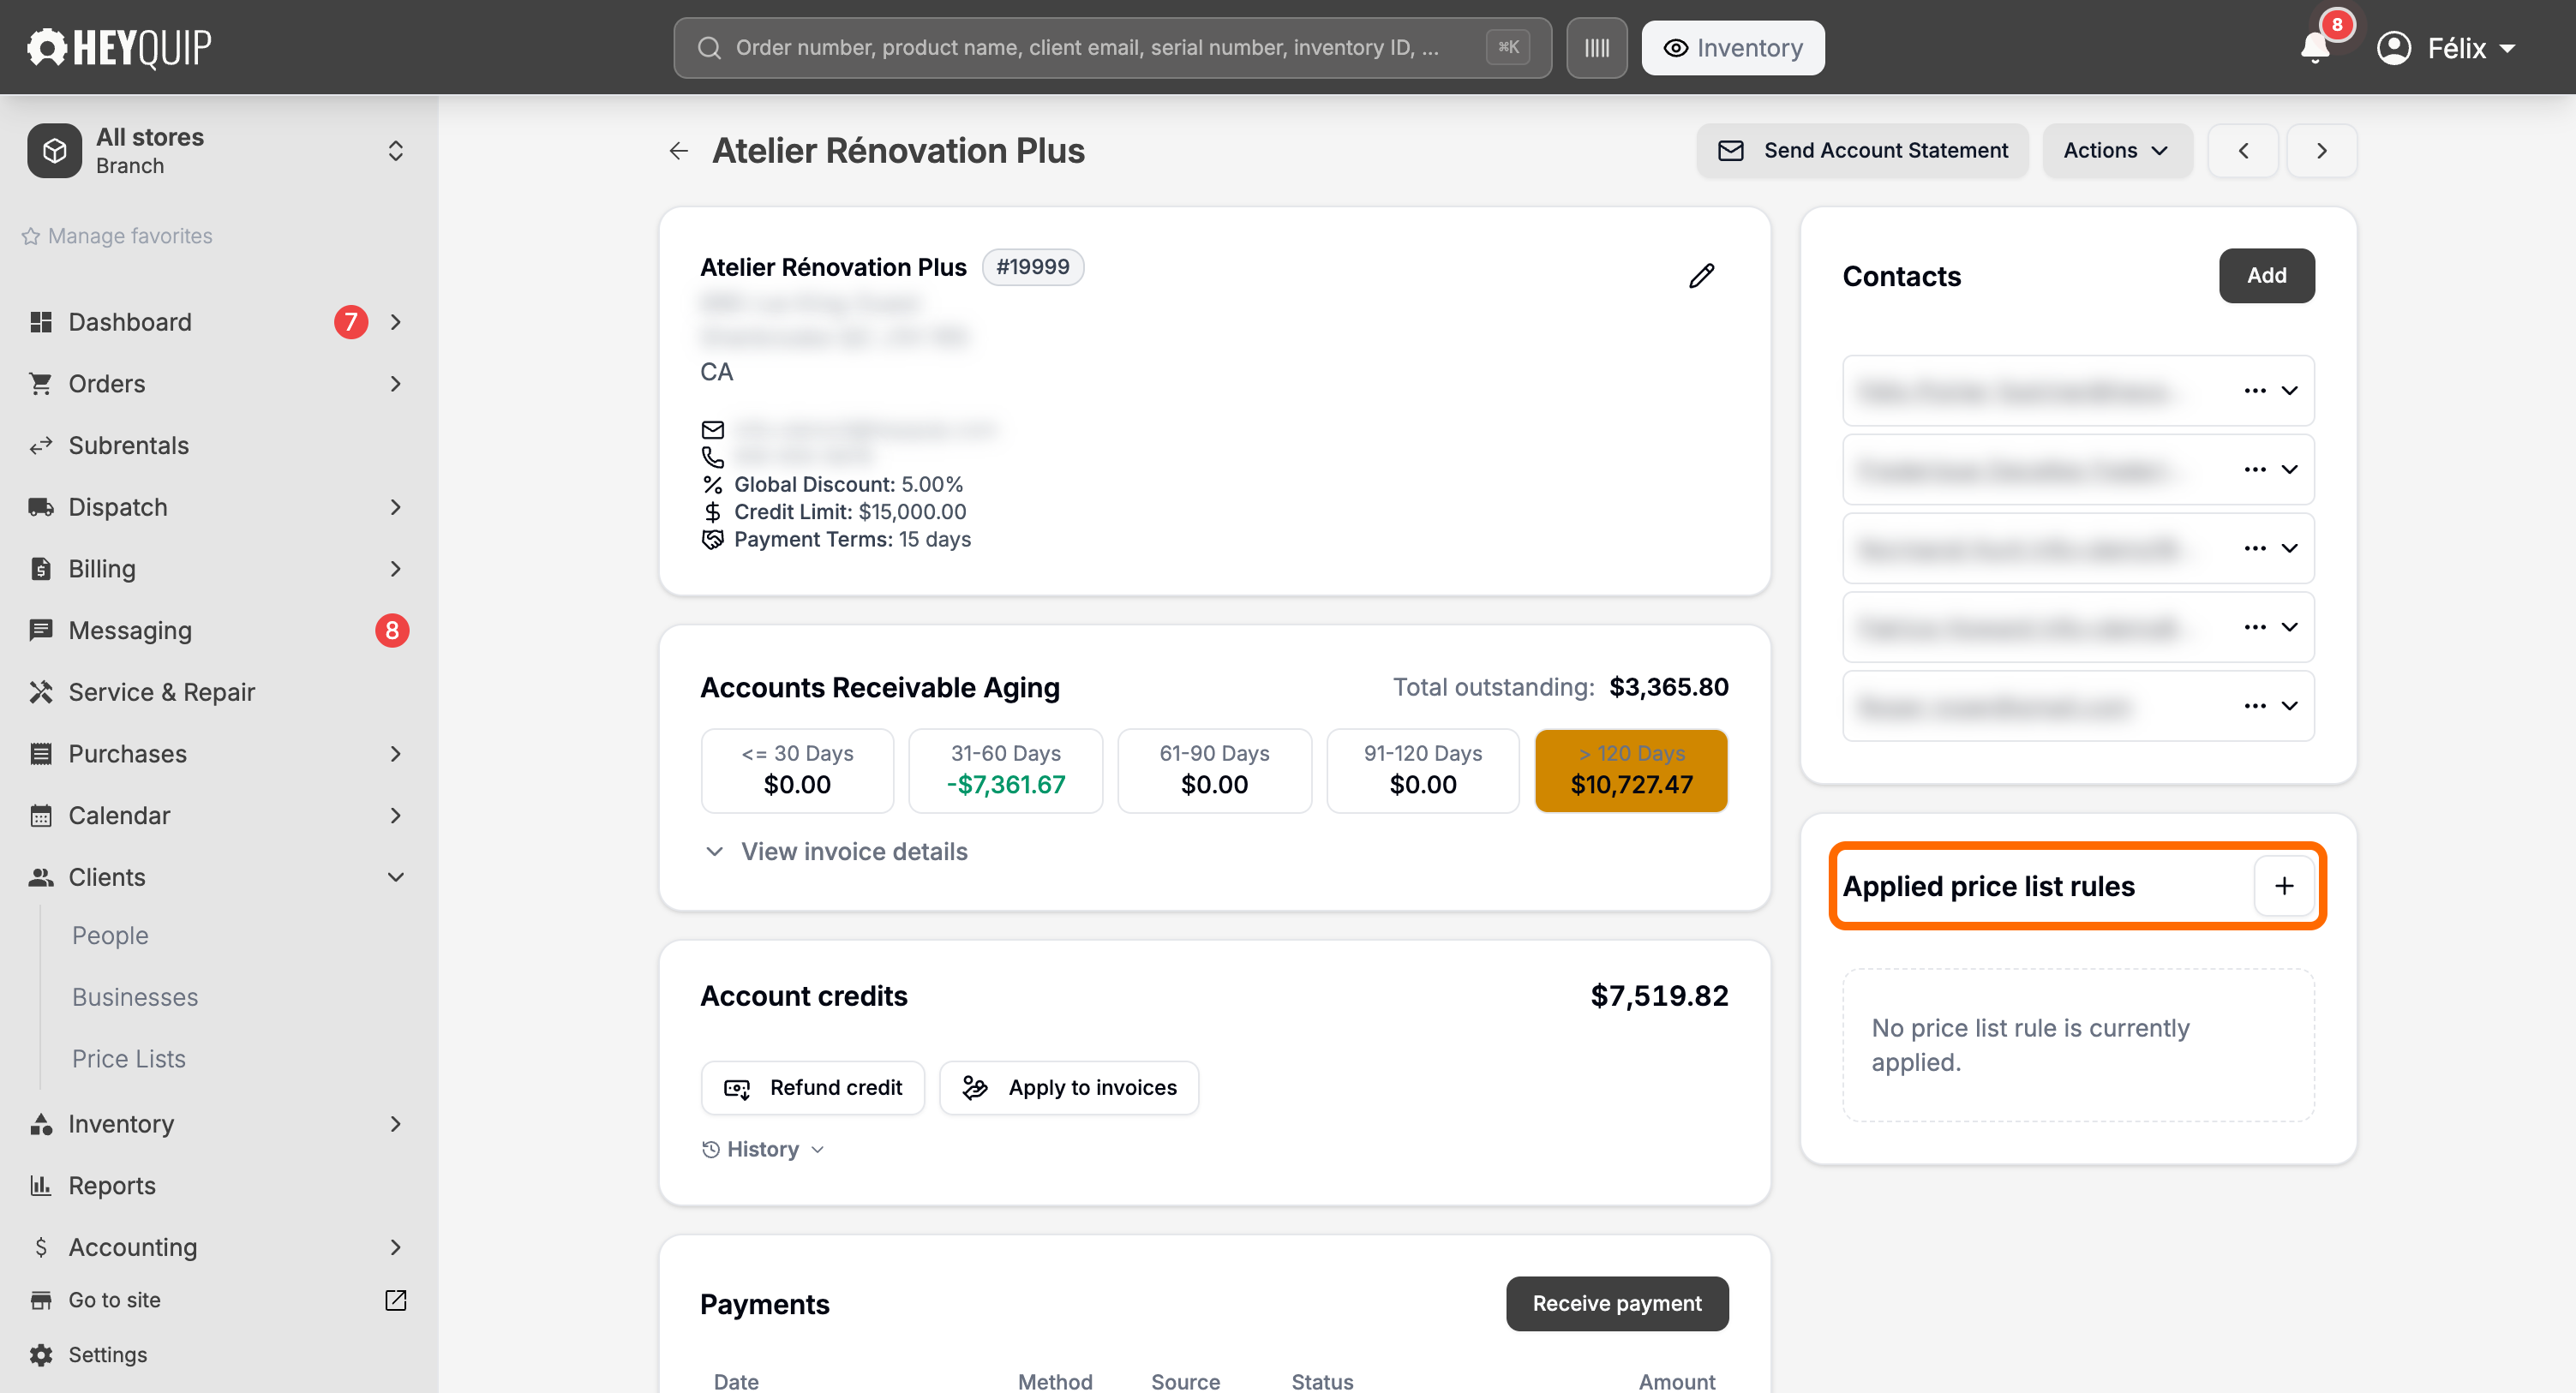This screenshot has width=2576, height=1393.
Task: Go to previous client with left chevron button
Action: pos(2243,151)
